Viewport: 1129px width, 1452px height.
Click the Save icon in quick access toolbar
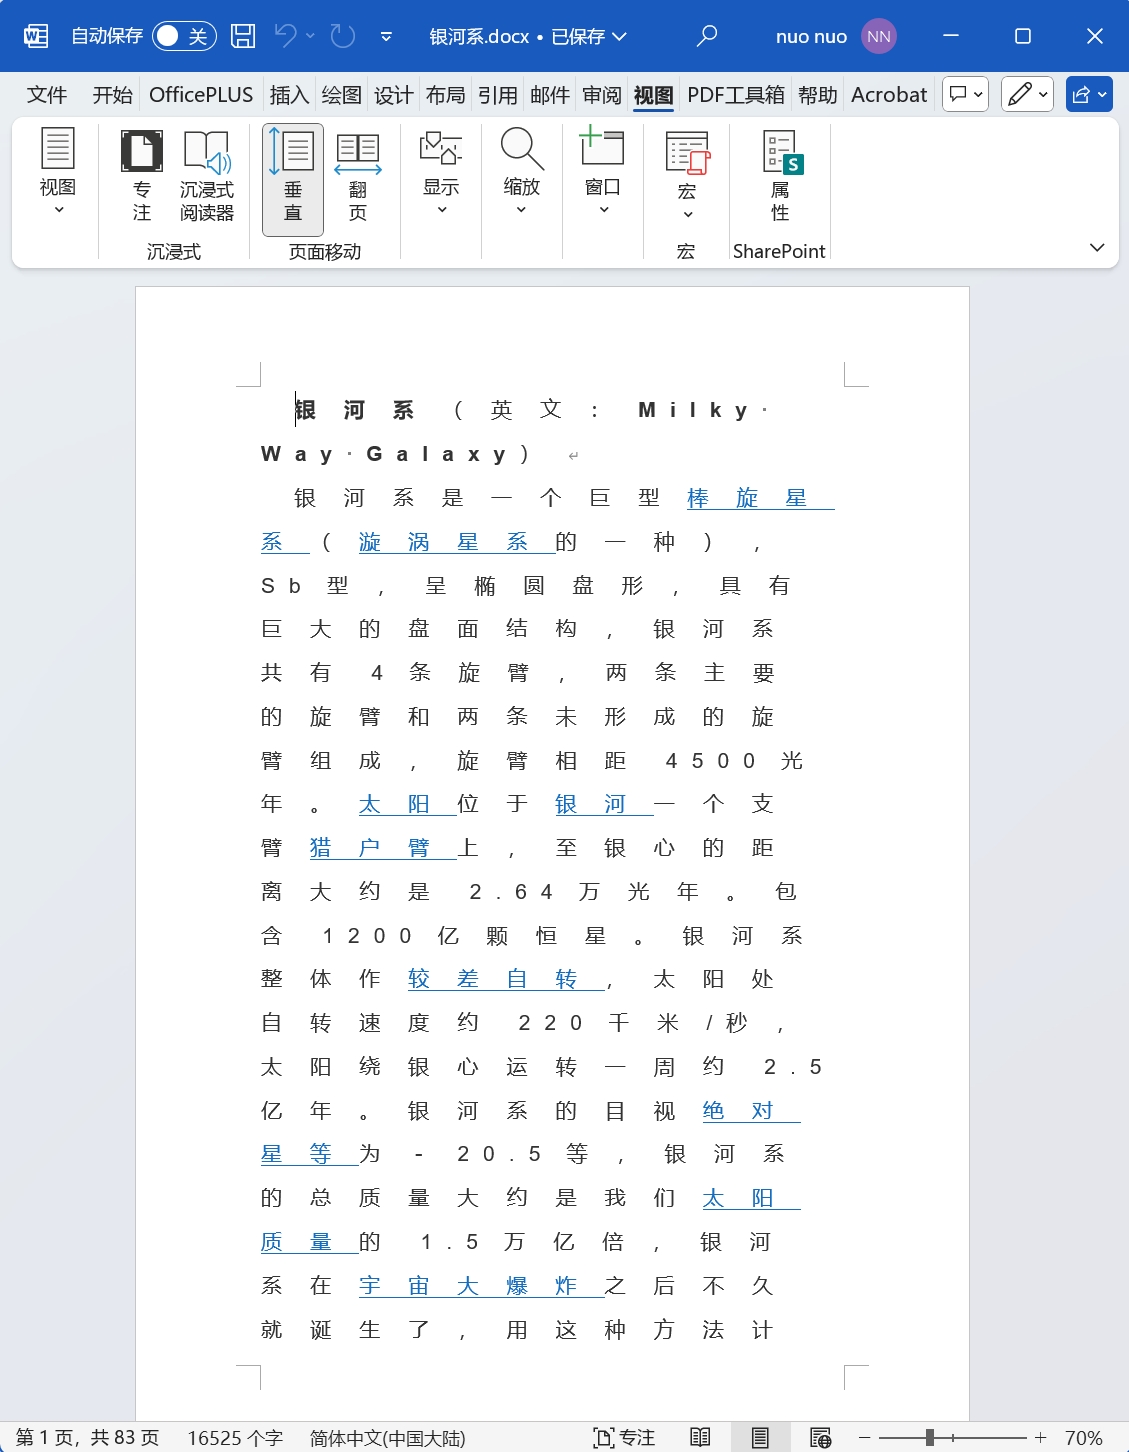(240, 35)
